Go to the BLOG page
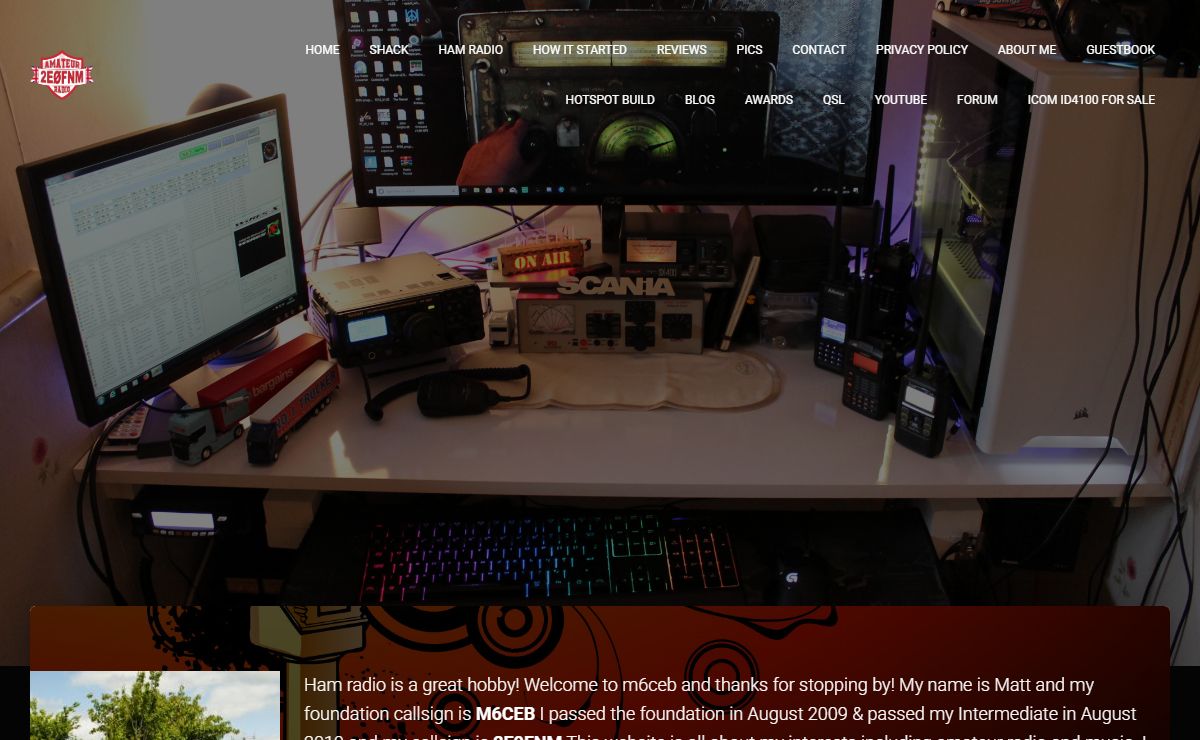The width and height of the screenshot is (1200, 740). pos(700,100)
